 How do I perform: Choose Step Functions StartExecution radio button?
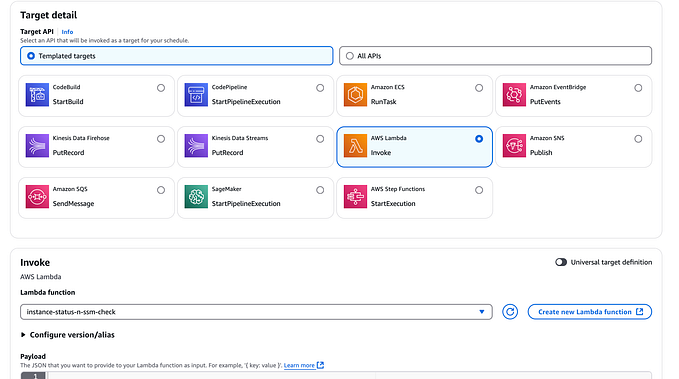[x=479, y=190]
